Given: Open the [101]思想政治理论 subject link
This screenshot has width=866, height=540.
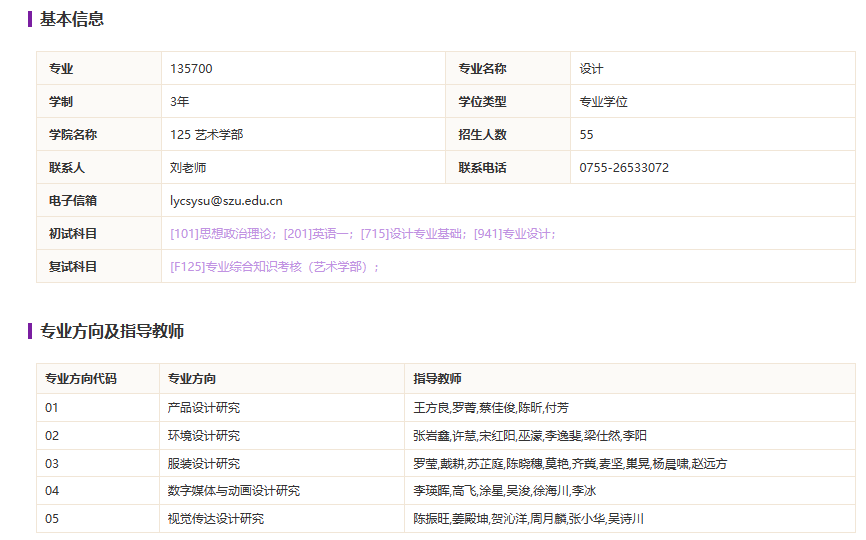Looking at the screenshot, I should point(223,234).
